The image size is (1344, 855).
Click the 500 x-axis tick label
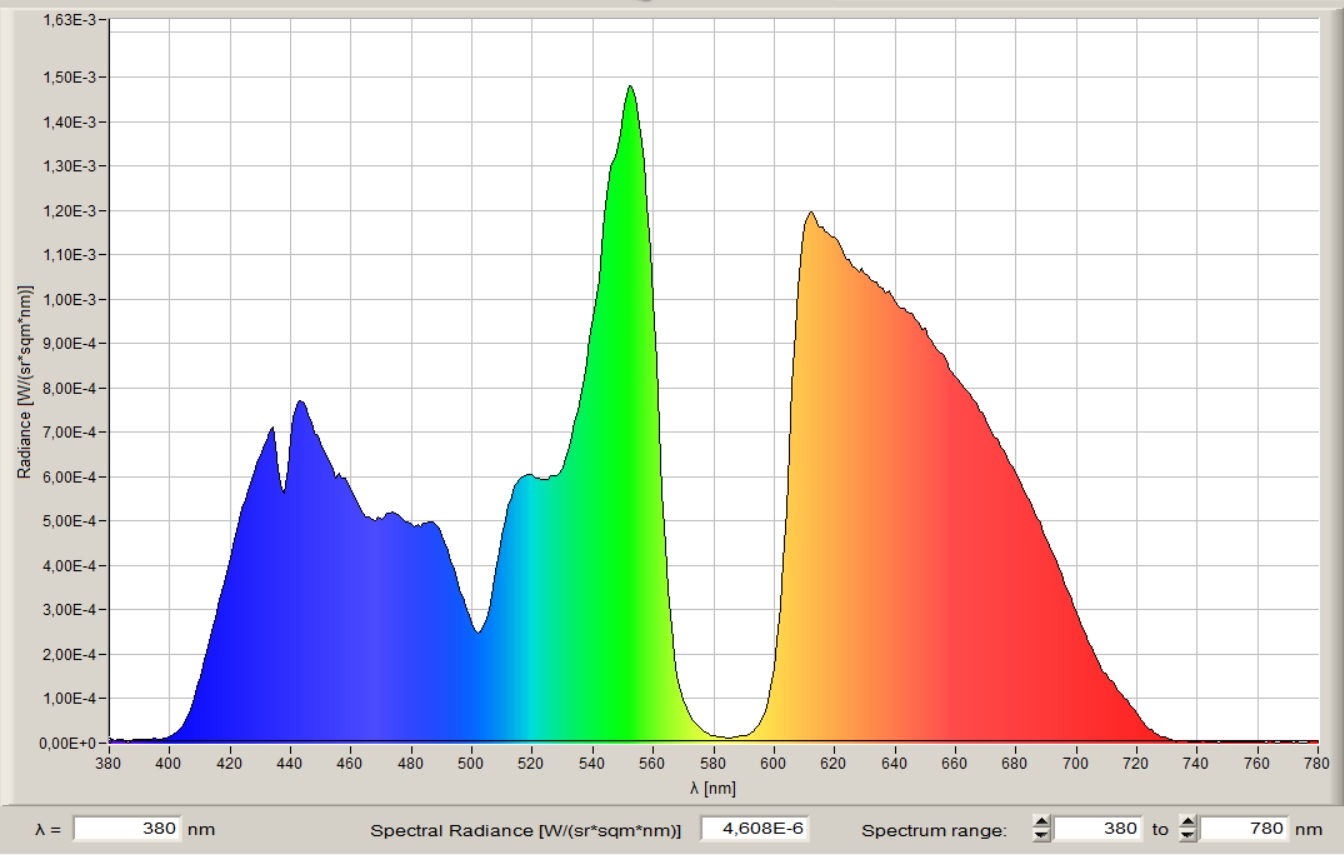(471, 765)
